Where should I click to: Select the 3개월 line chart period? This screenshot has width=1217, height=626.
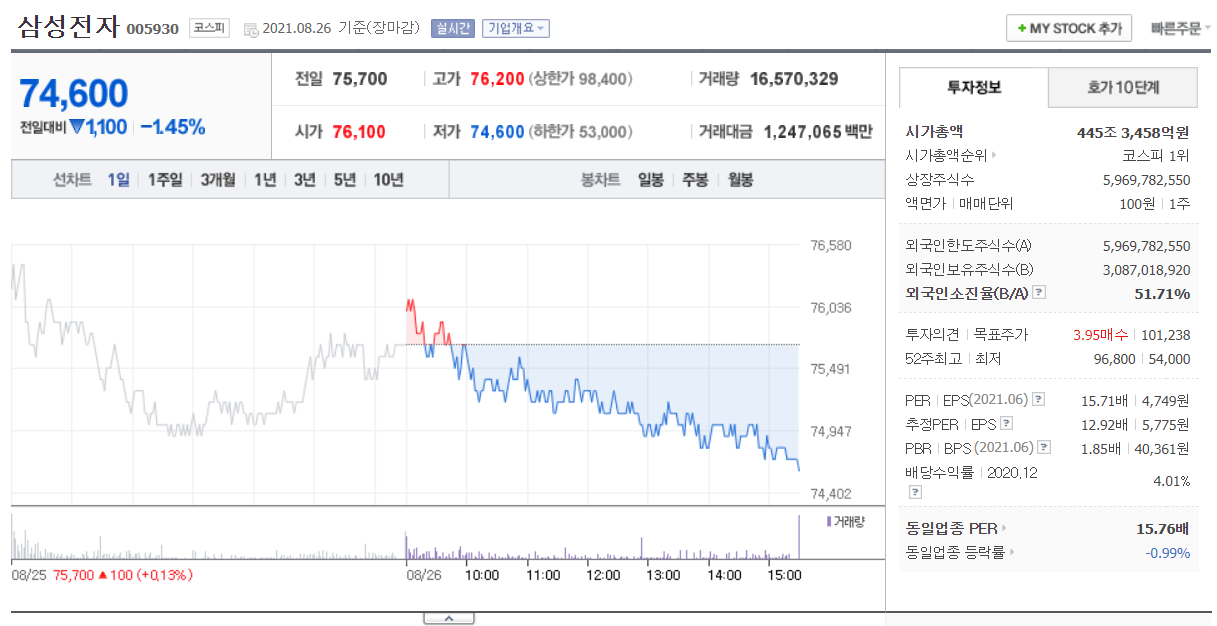[218, 180]
